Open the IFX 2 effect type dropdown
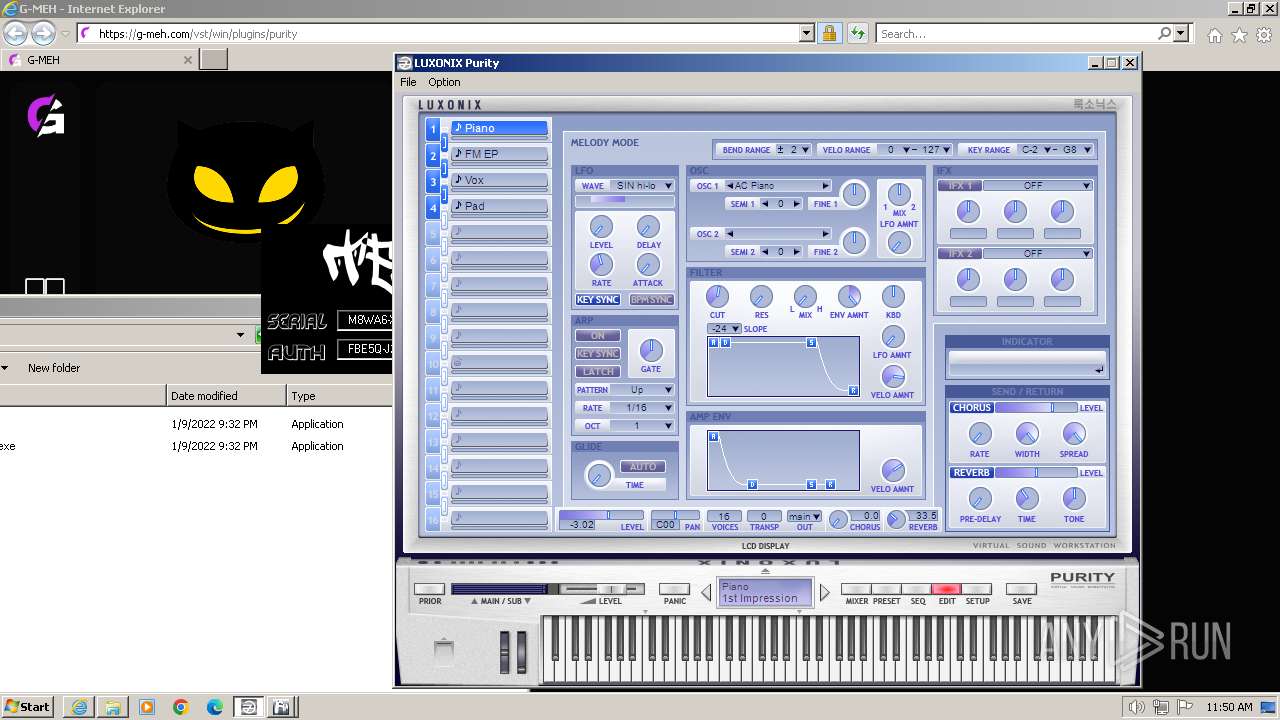The width and height of the screenshot is (1280, 720). [1038, 254]
